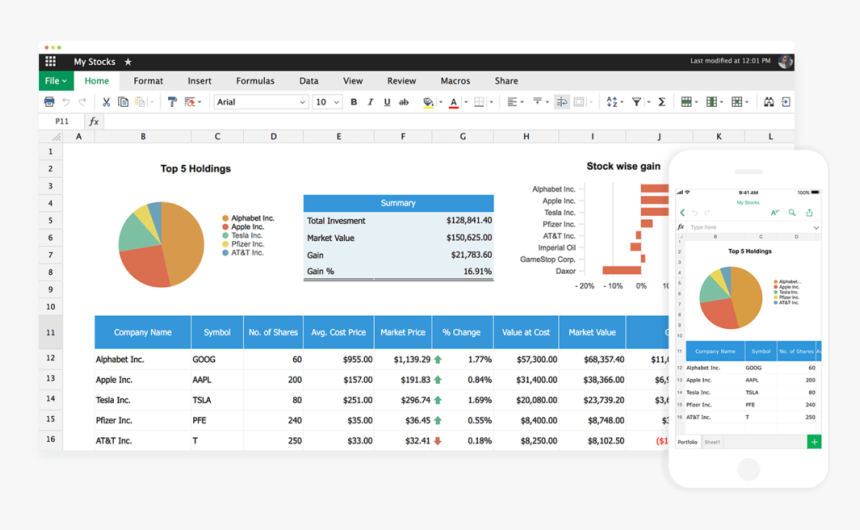Open the apps grid launcher
Image resolution: width=860 pixels, height=530 pixels.
[x=50, y=61]
